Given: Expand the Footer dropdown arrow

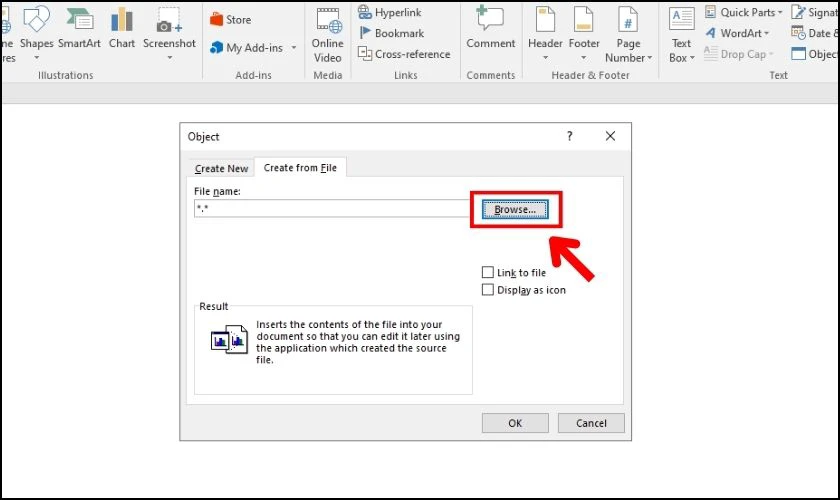Looking at the screenshot, I should point(583,58).
